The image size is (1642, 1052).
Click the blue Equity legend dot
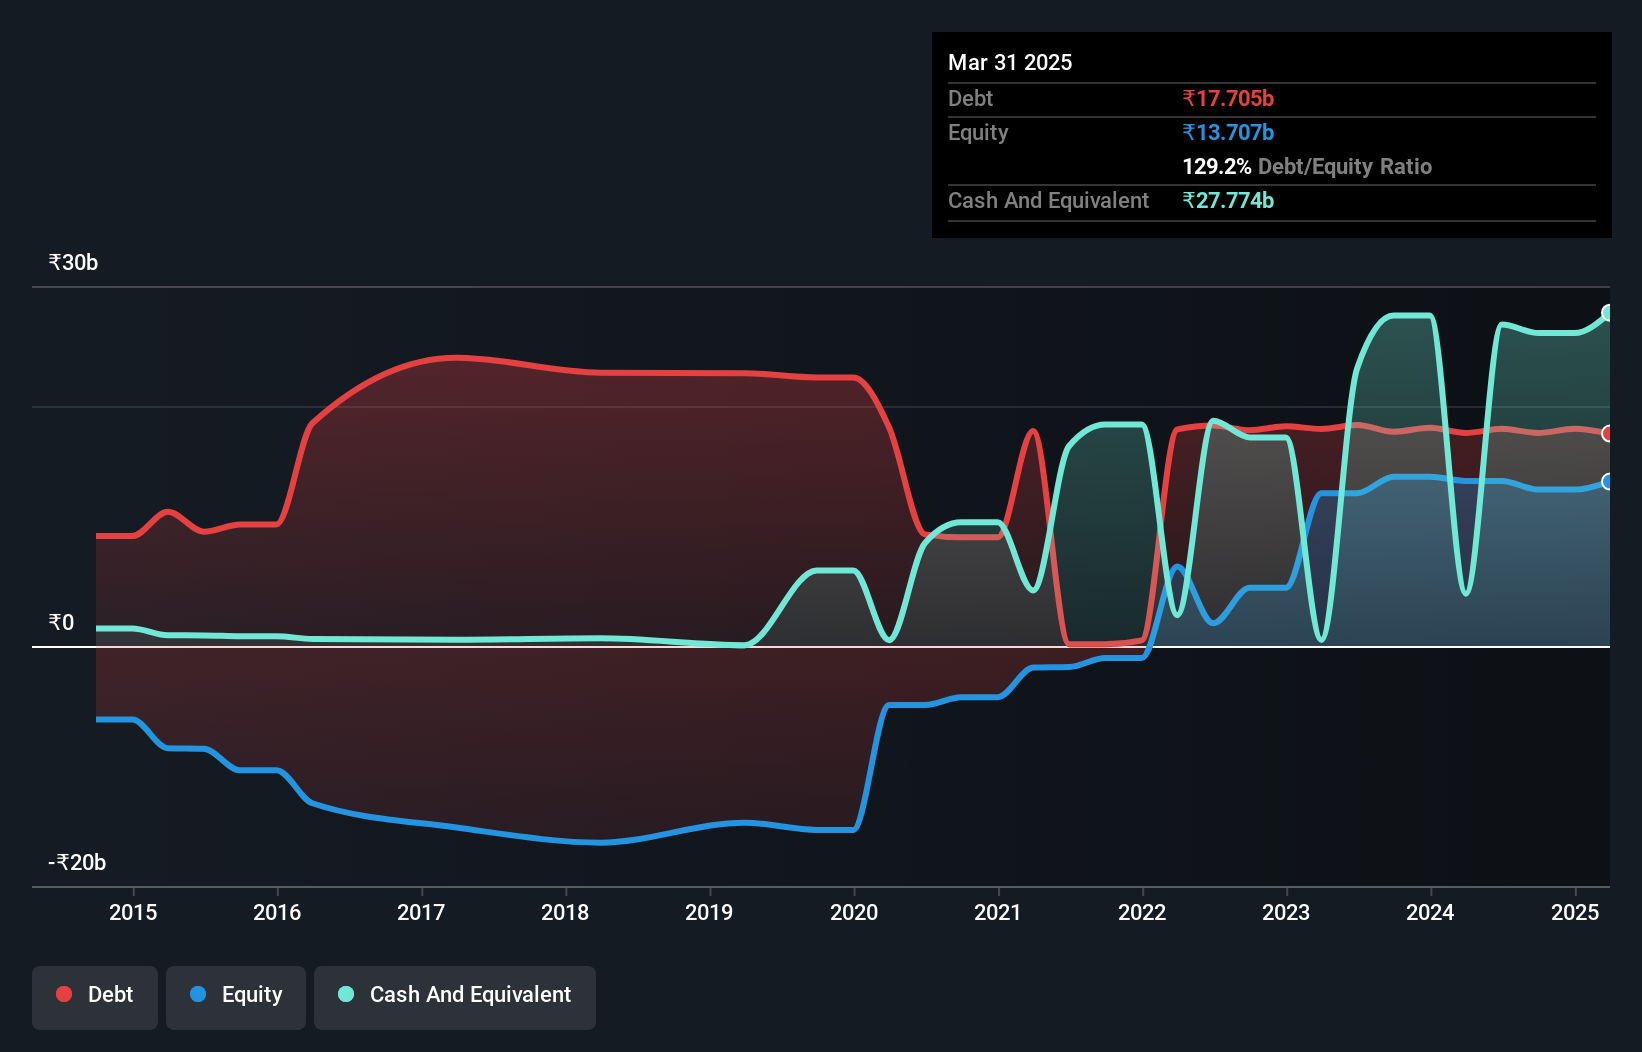(198, 994)
